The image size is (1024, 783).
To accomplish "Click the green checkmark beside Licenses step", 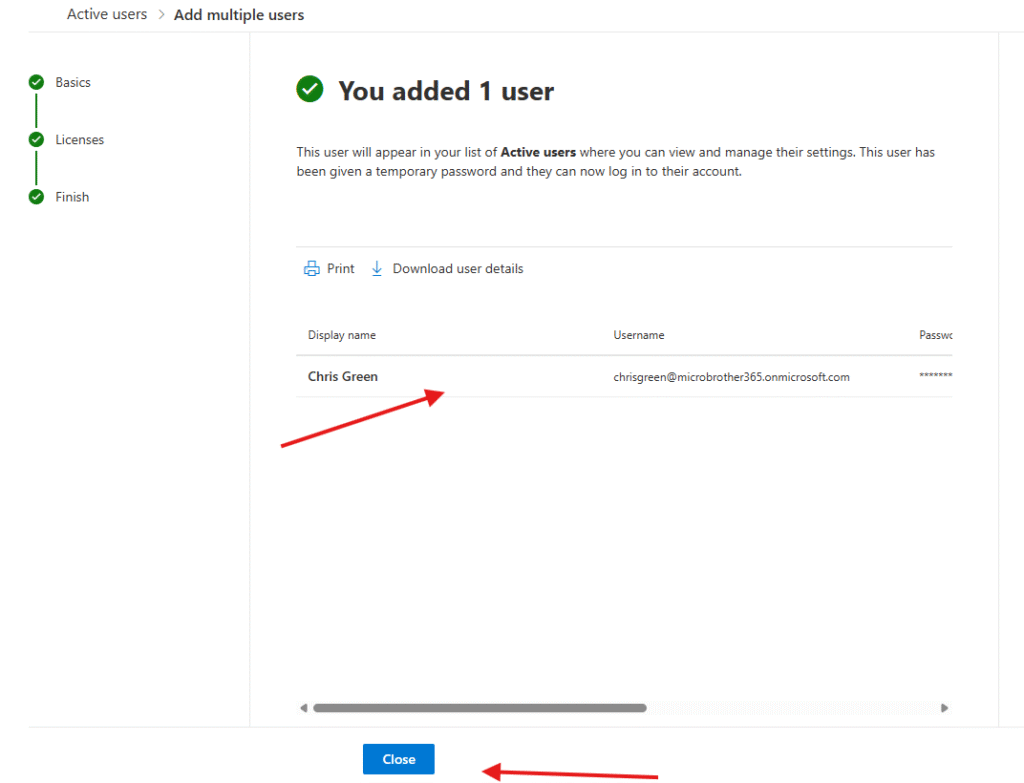I will pos(37,140).
